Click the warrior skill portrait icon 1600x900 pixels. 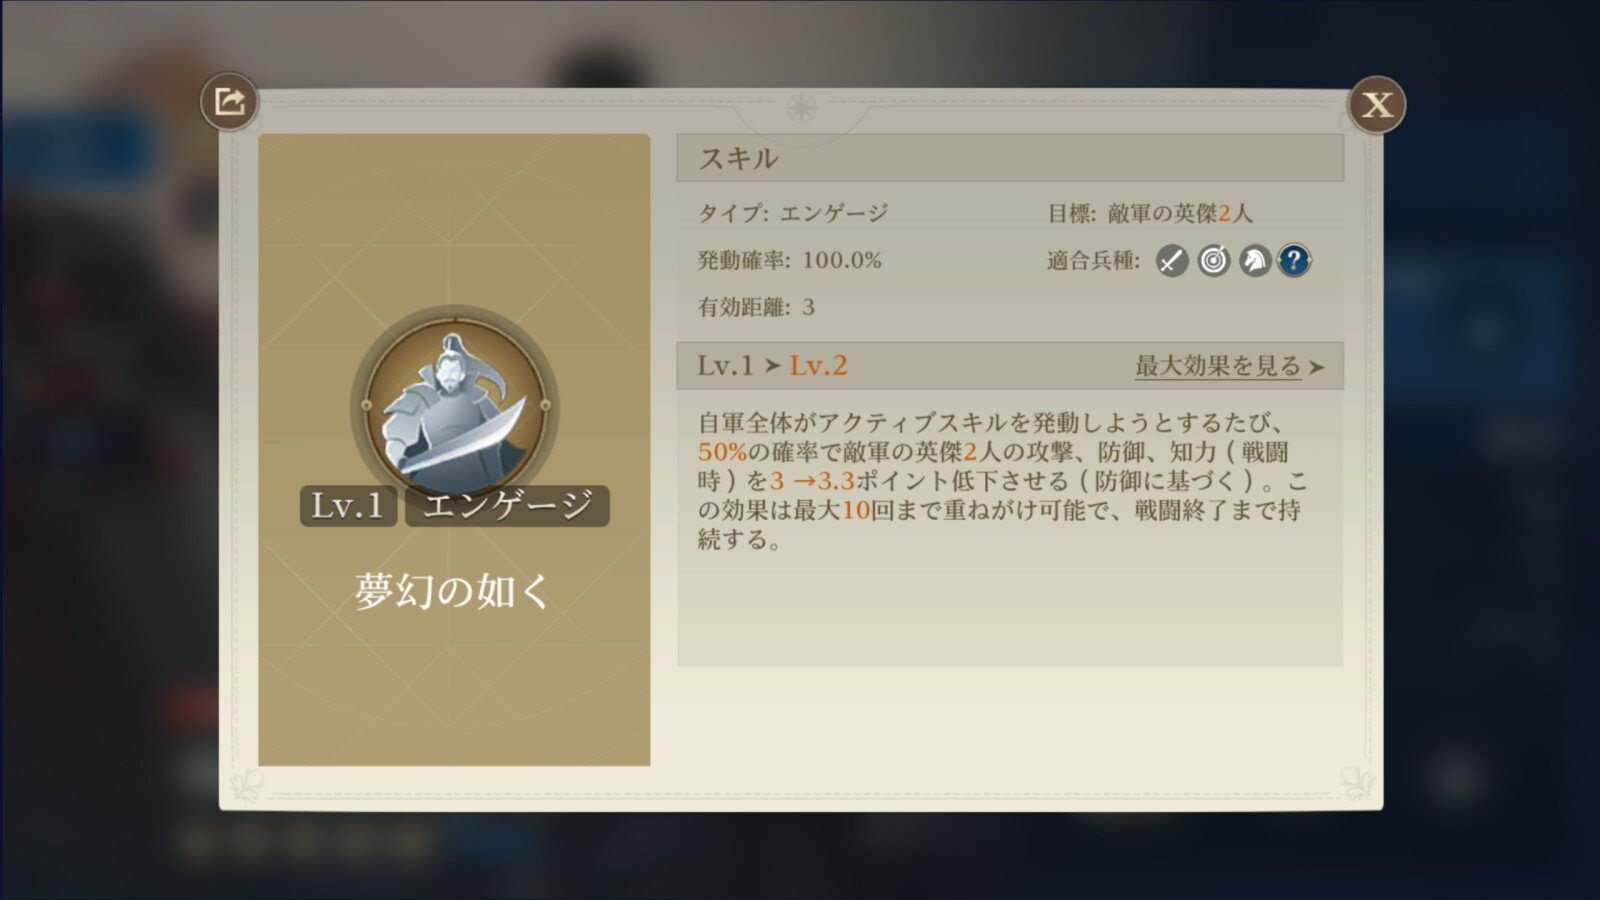pos(455,408)
